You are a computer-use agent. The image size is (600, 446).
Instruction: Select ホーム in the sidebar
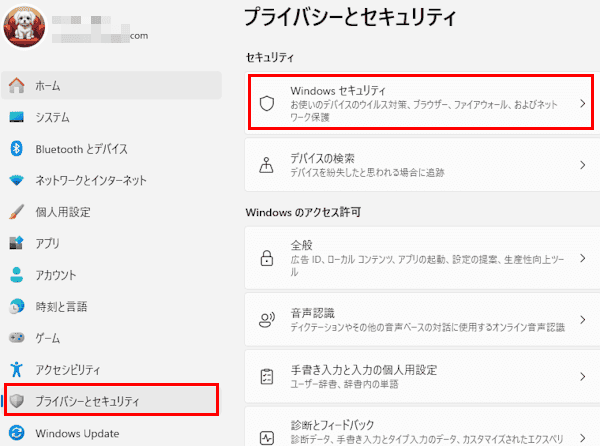tap(111, 85)
